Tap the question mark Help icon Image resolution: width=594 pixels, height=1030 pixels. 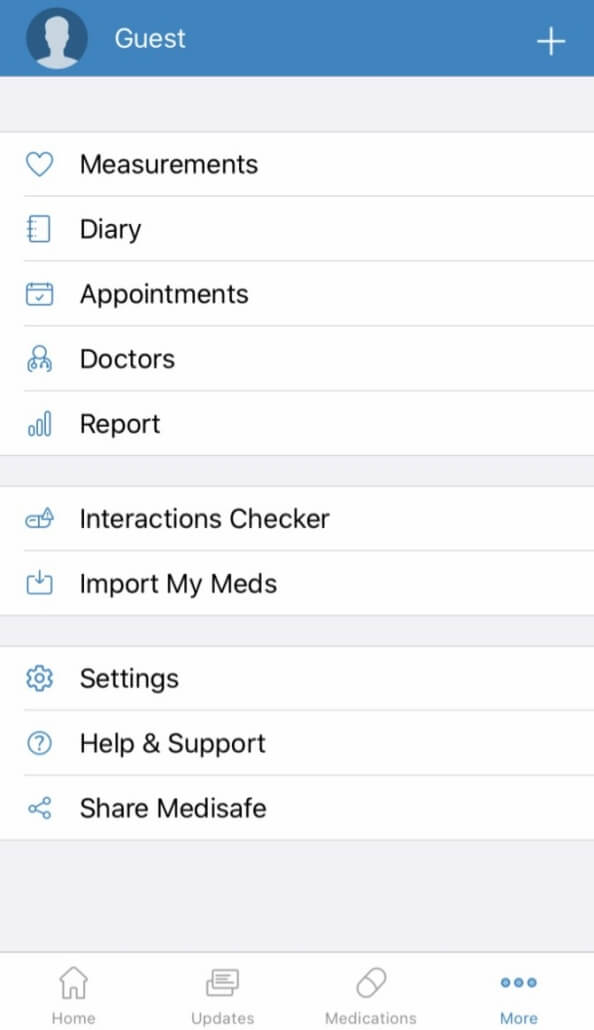tap(39, 743)
